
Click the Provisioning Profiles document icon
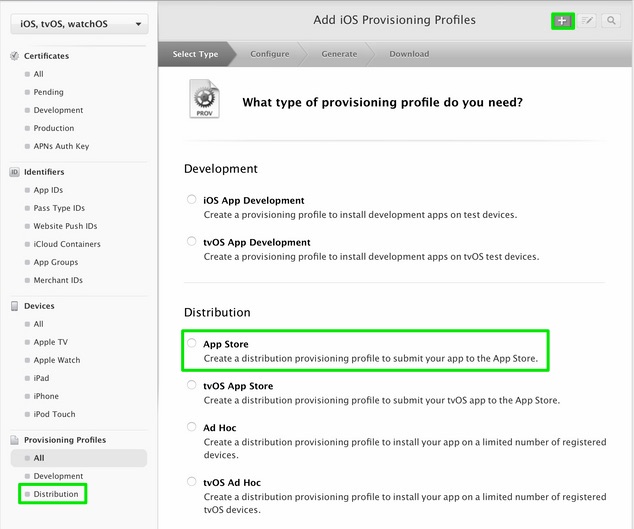(14, 440)
